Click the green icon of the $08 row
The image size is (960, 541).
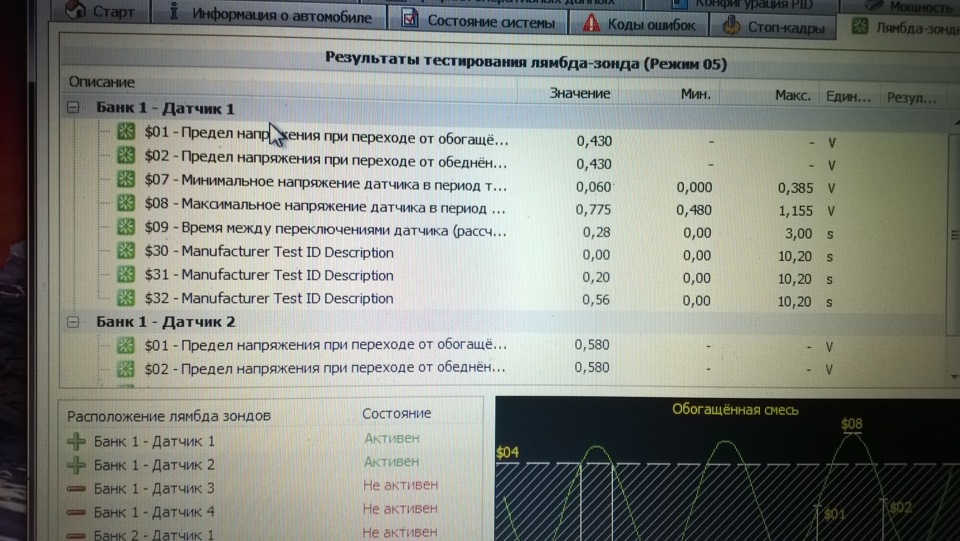tap(126, 203)
